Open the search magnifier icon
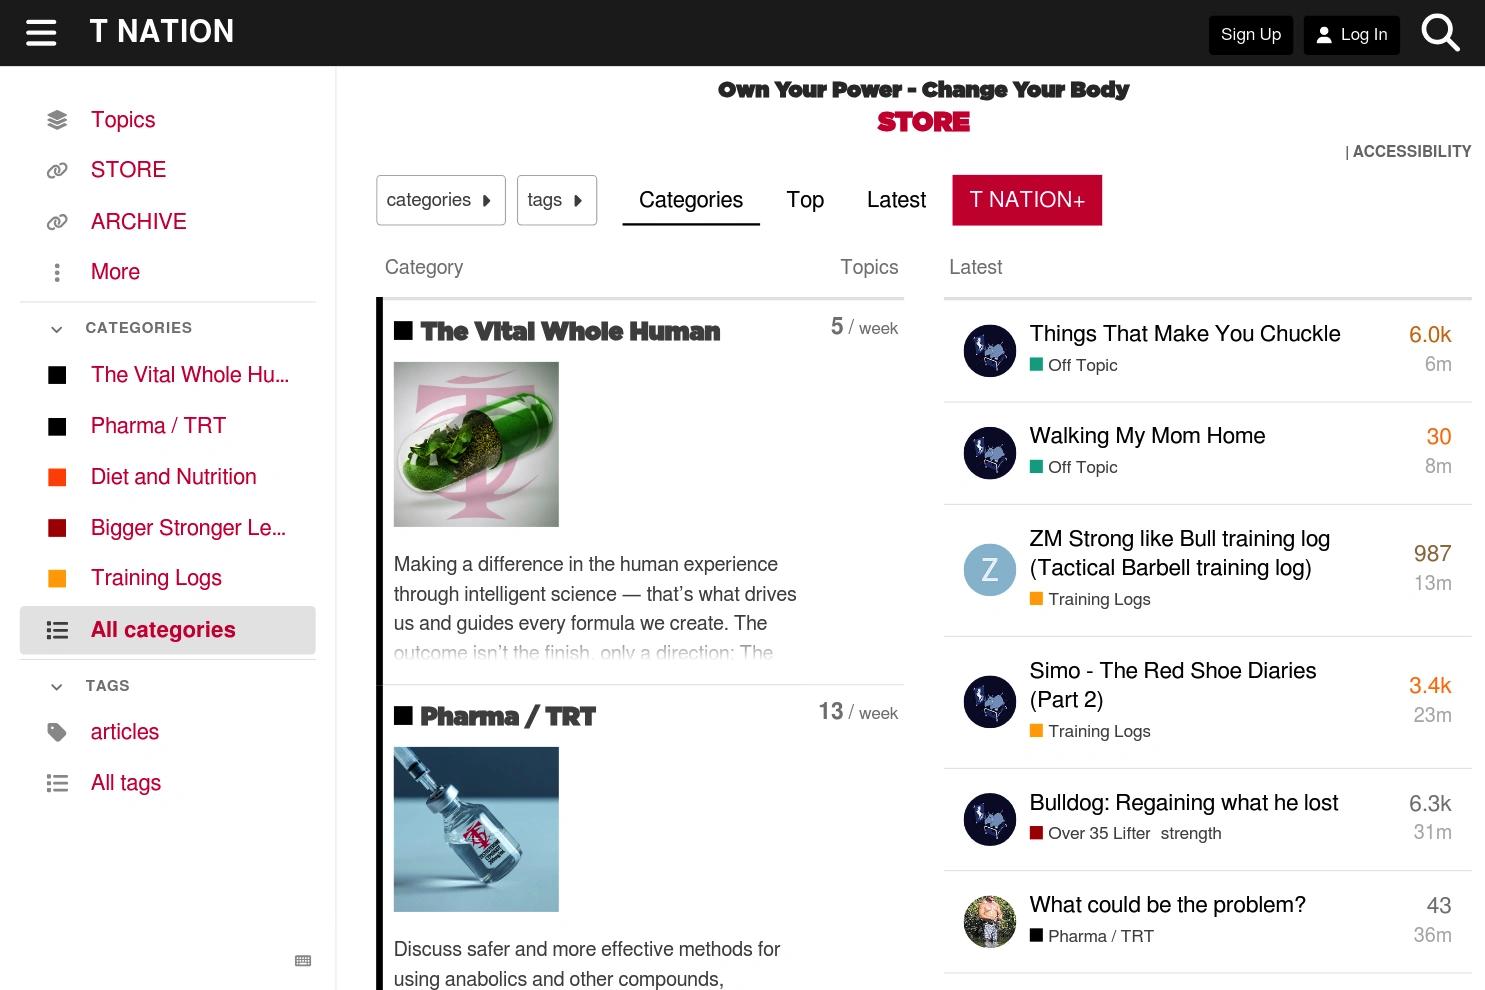This screenshot has height=990, width=1485. click(x=1440, y=33)
